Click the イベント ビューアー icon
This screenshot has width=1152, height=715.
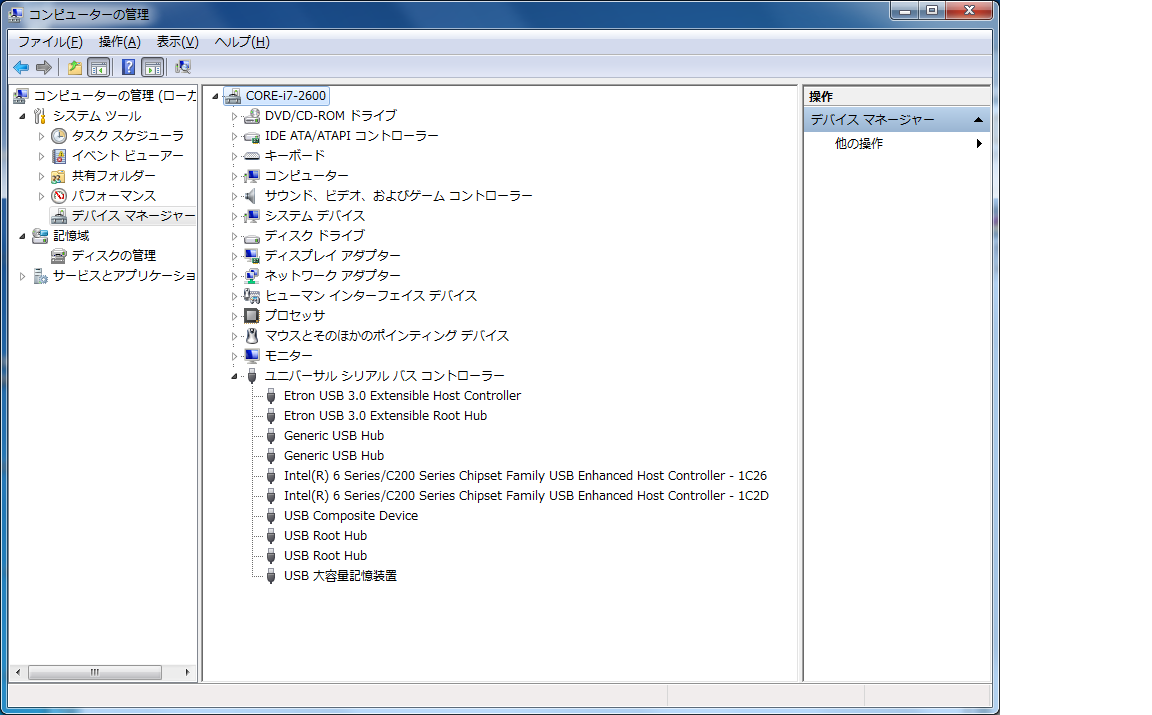click(59, 156)
